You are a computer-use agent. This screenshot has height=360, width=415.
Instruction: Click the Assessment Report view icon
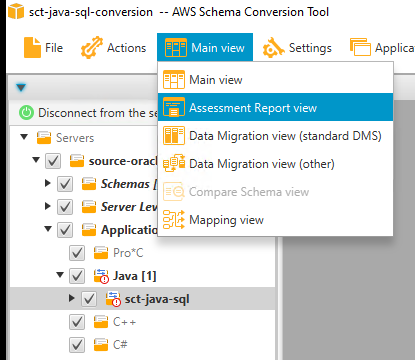click(x=174, y=107)
